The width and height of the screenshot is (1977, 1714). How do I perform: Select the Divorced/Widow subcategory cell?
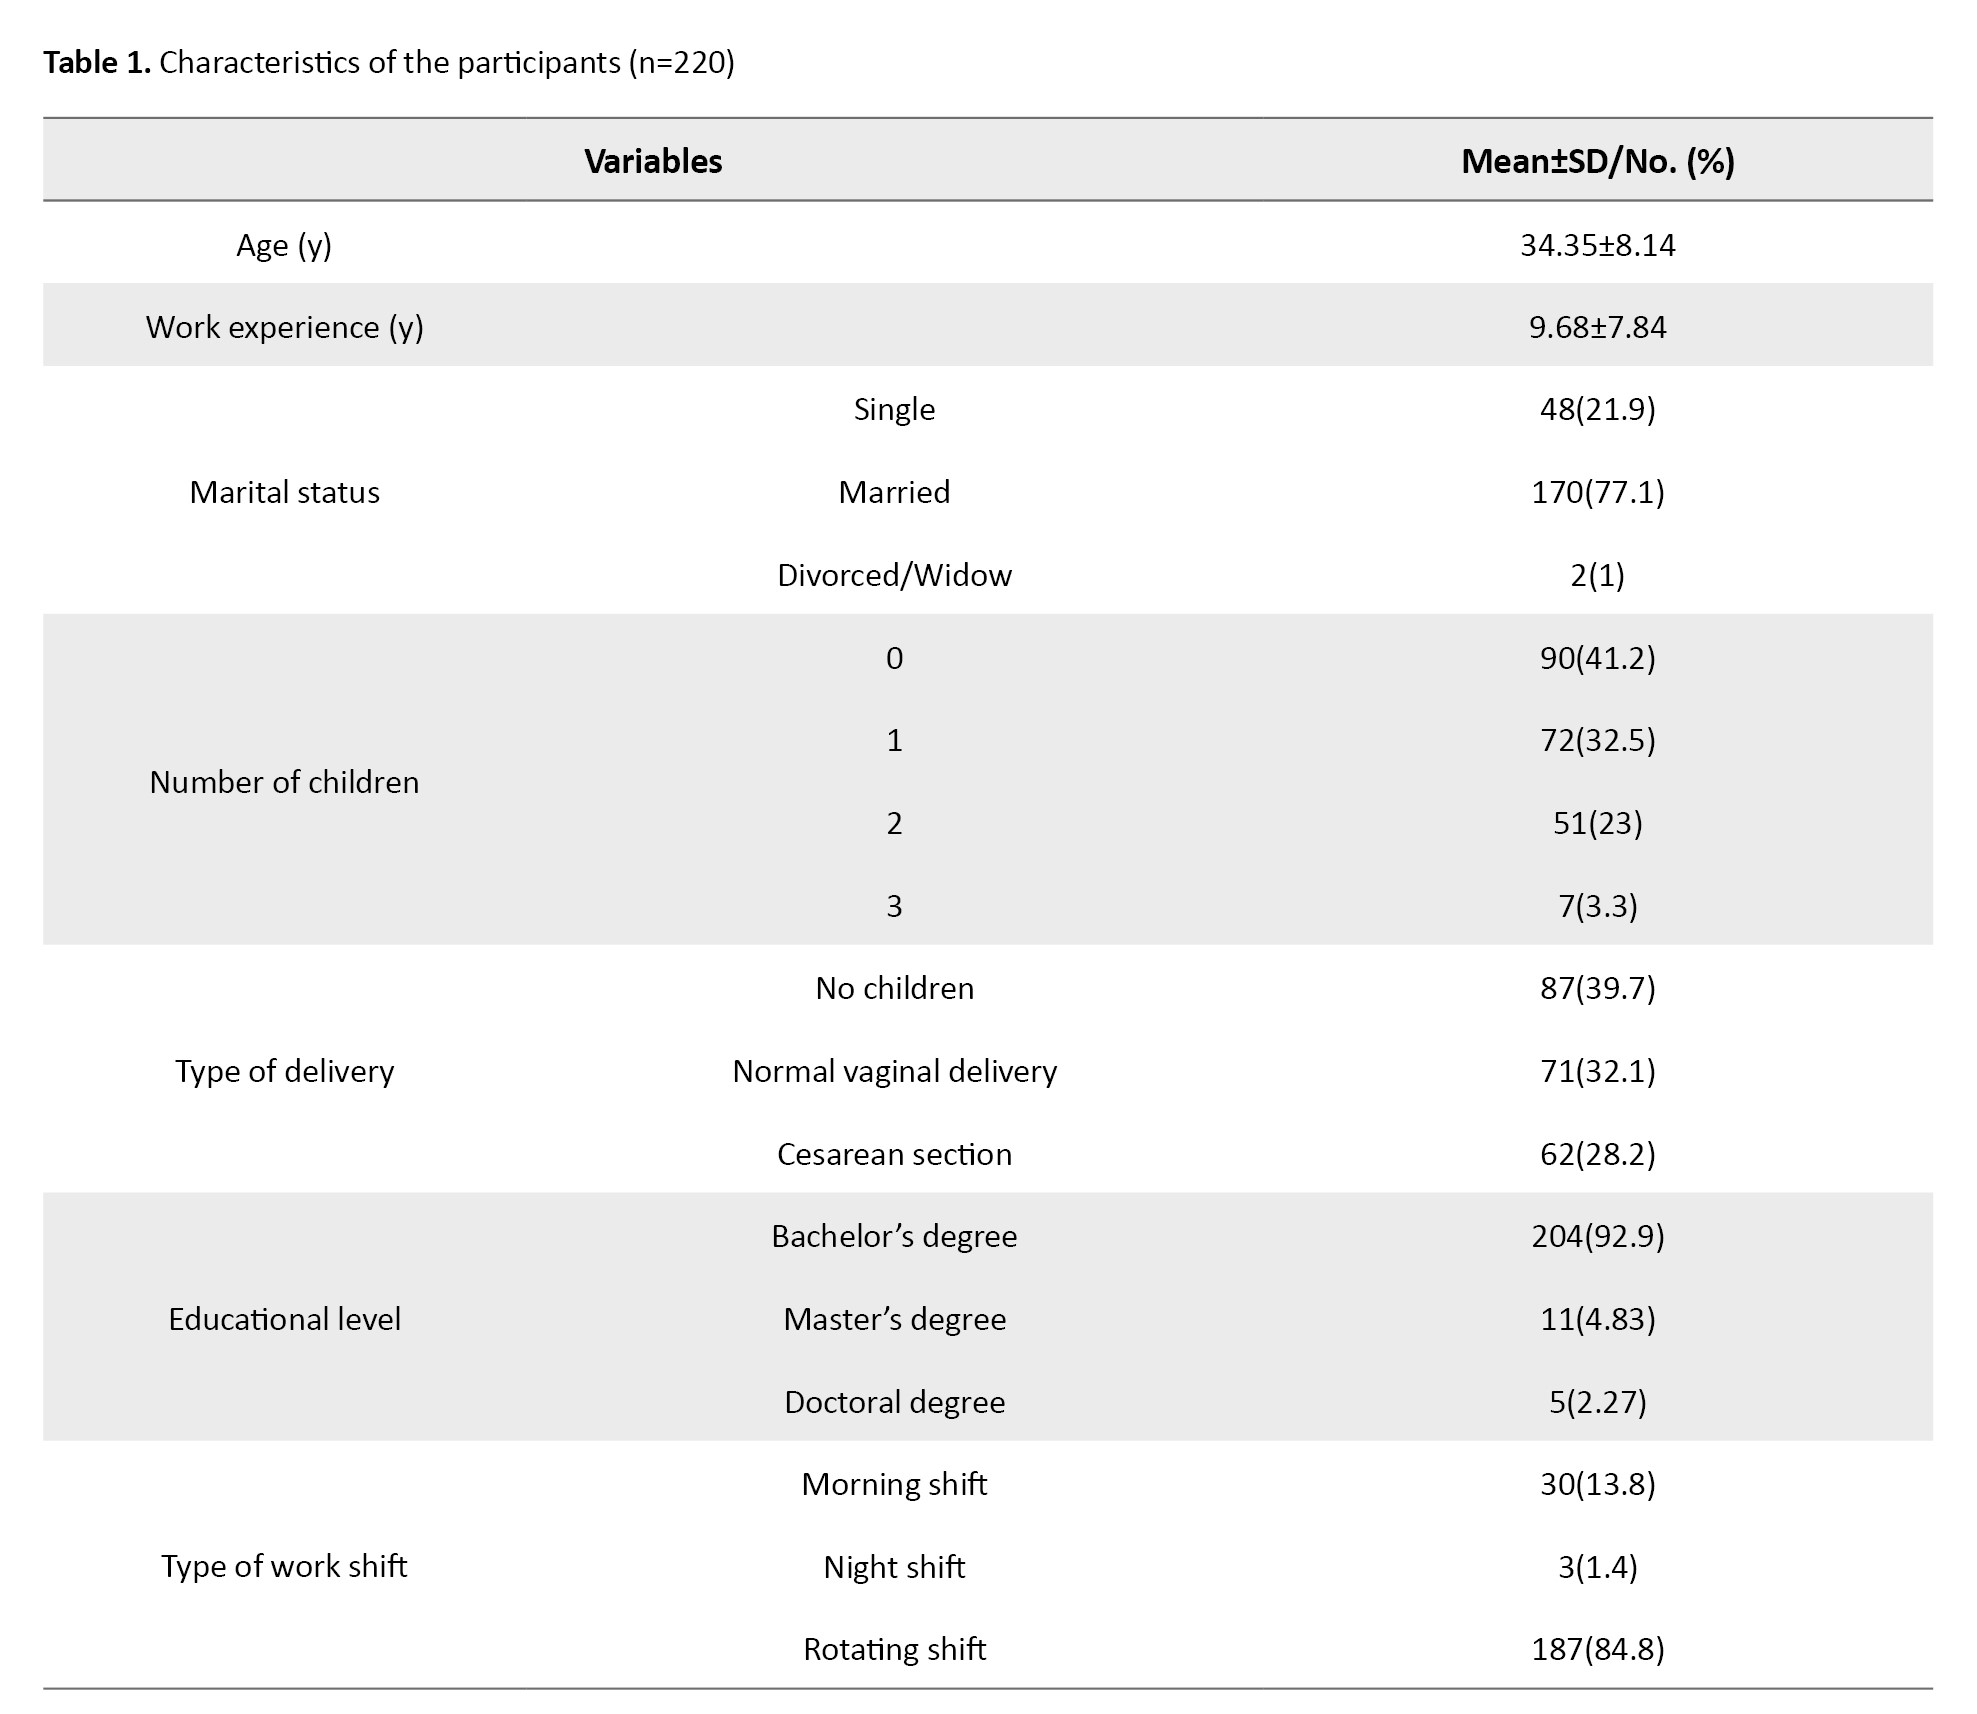pos(894,575)
